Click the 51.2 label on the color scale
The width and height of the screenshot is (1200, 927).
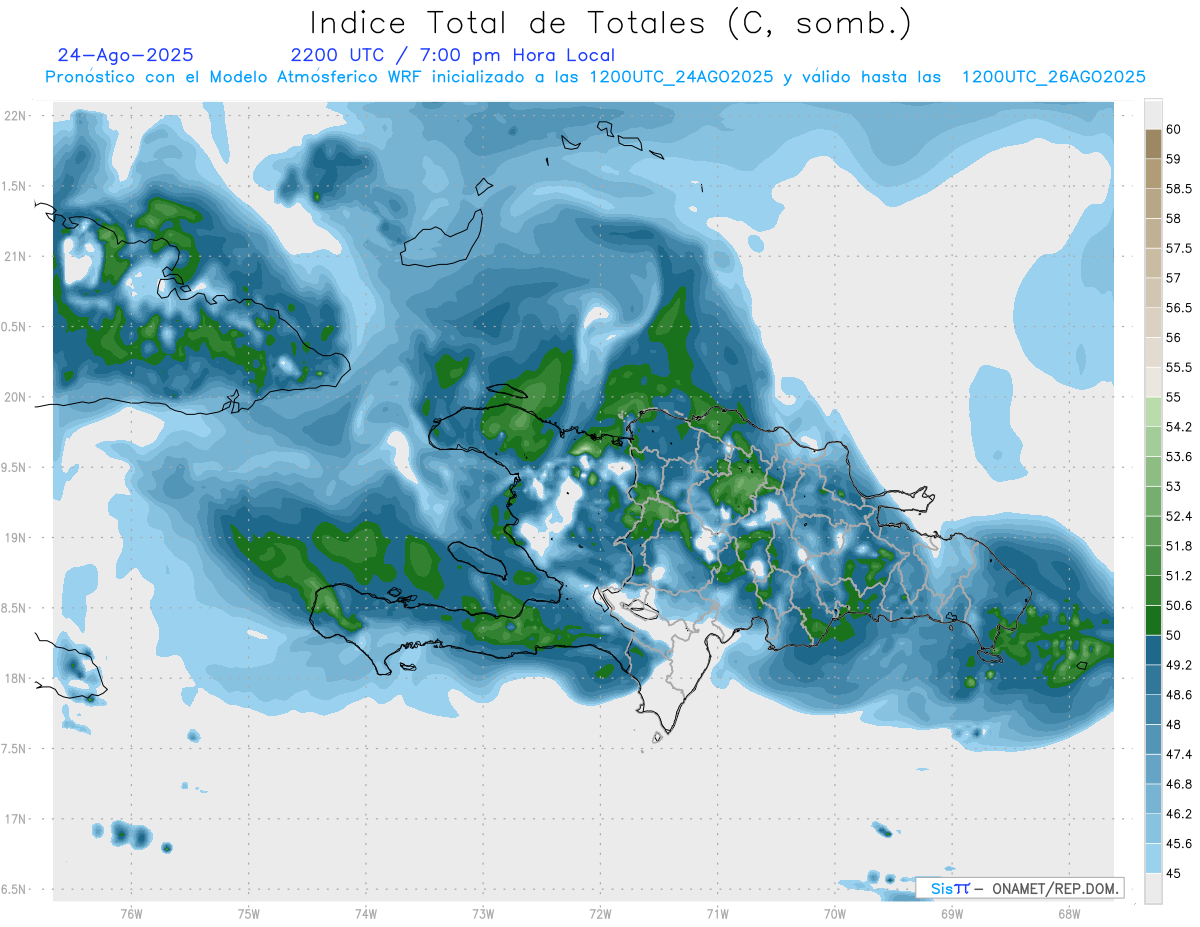pyautogui.click(x=1178, y=576)
